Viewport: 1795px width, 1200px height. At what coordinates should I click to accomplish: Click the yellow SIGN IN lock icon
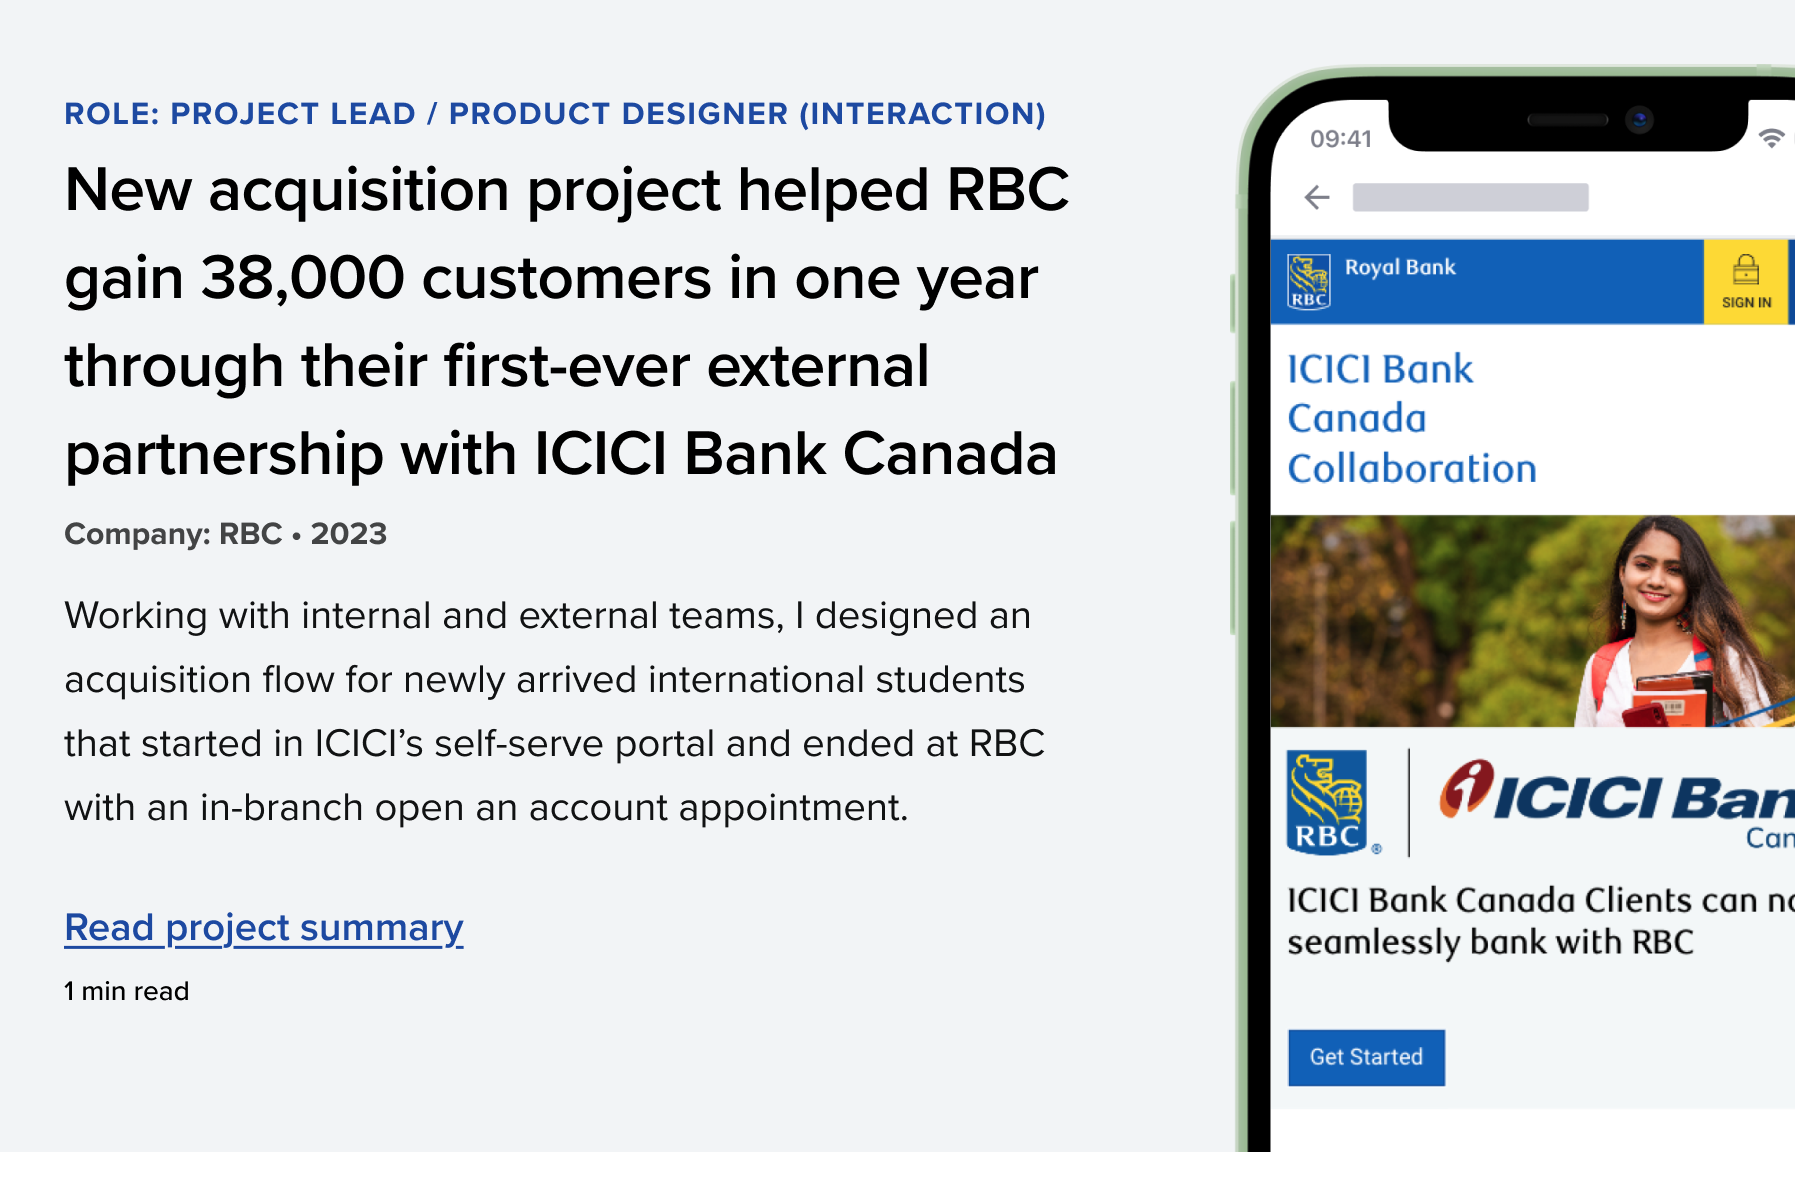tap(1746, 282)
